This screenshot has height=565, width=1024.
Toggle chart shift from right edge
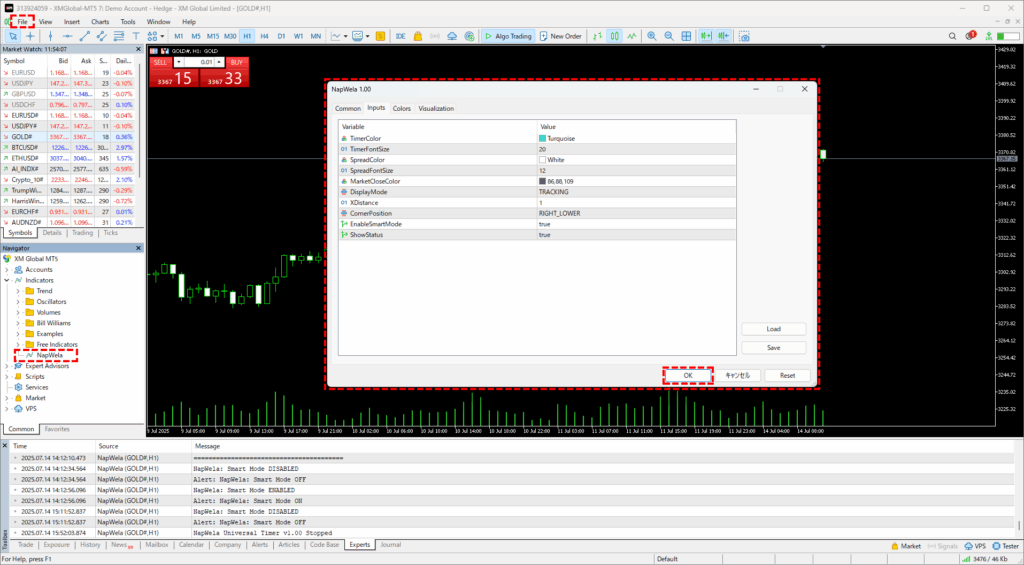point(724,37)
